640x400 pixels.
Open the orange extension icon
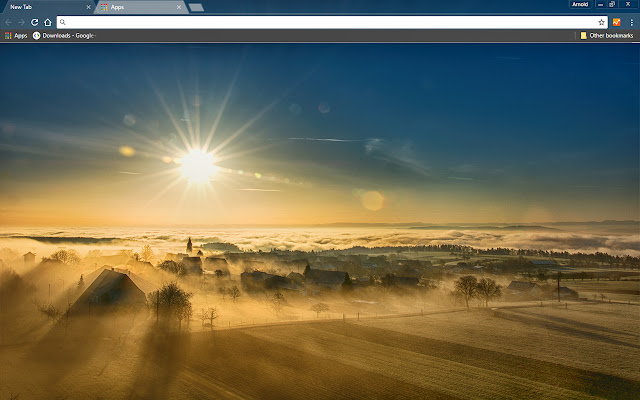616,22
